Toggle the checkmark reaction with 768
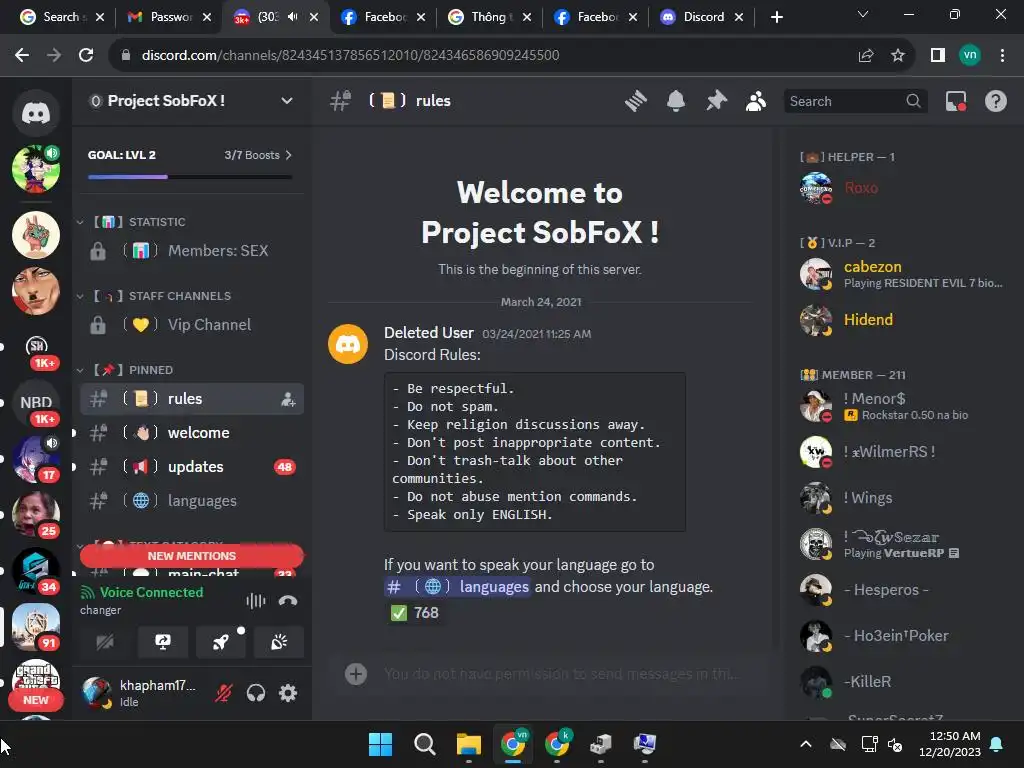 [415, 613]
